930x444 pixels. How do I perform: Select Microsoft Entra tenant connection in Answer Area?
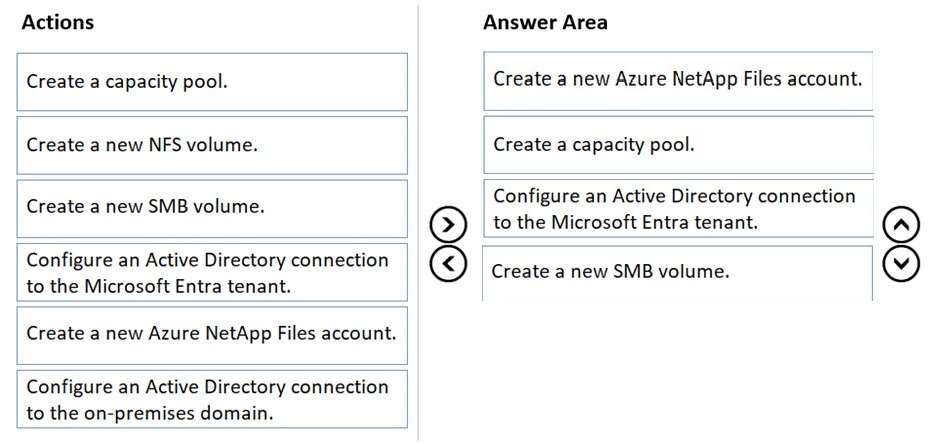point(677,208)
